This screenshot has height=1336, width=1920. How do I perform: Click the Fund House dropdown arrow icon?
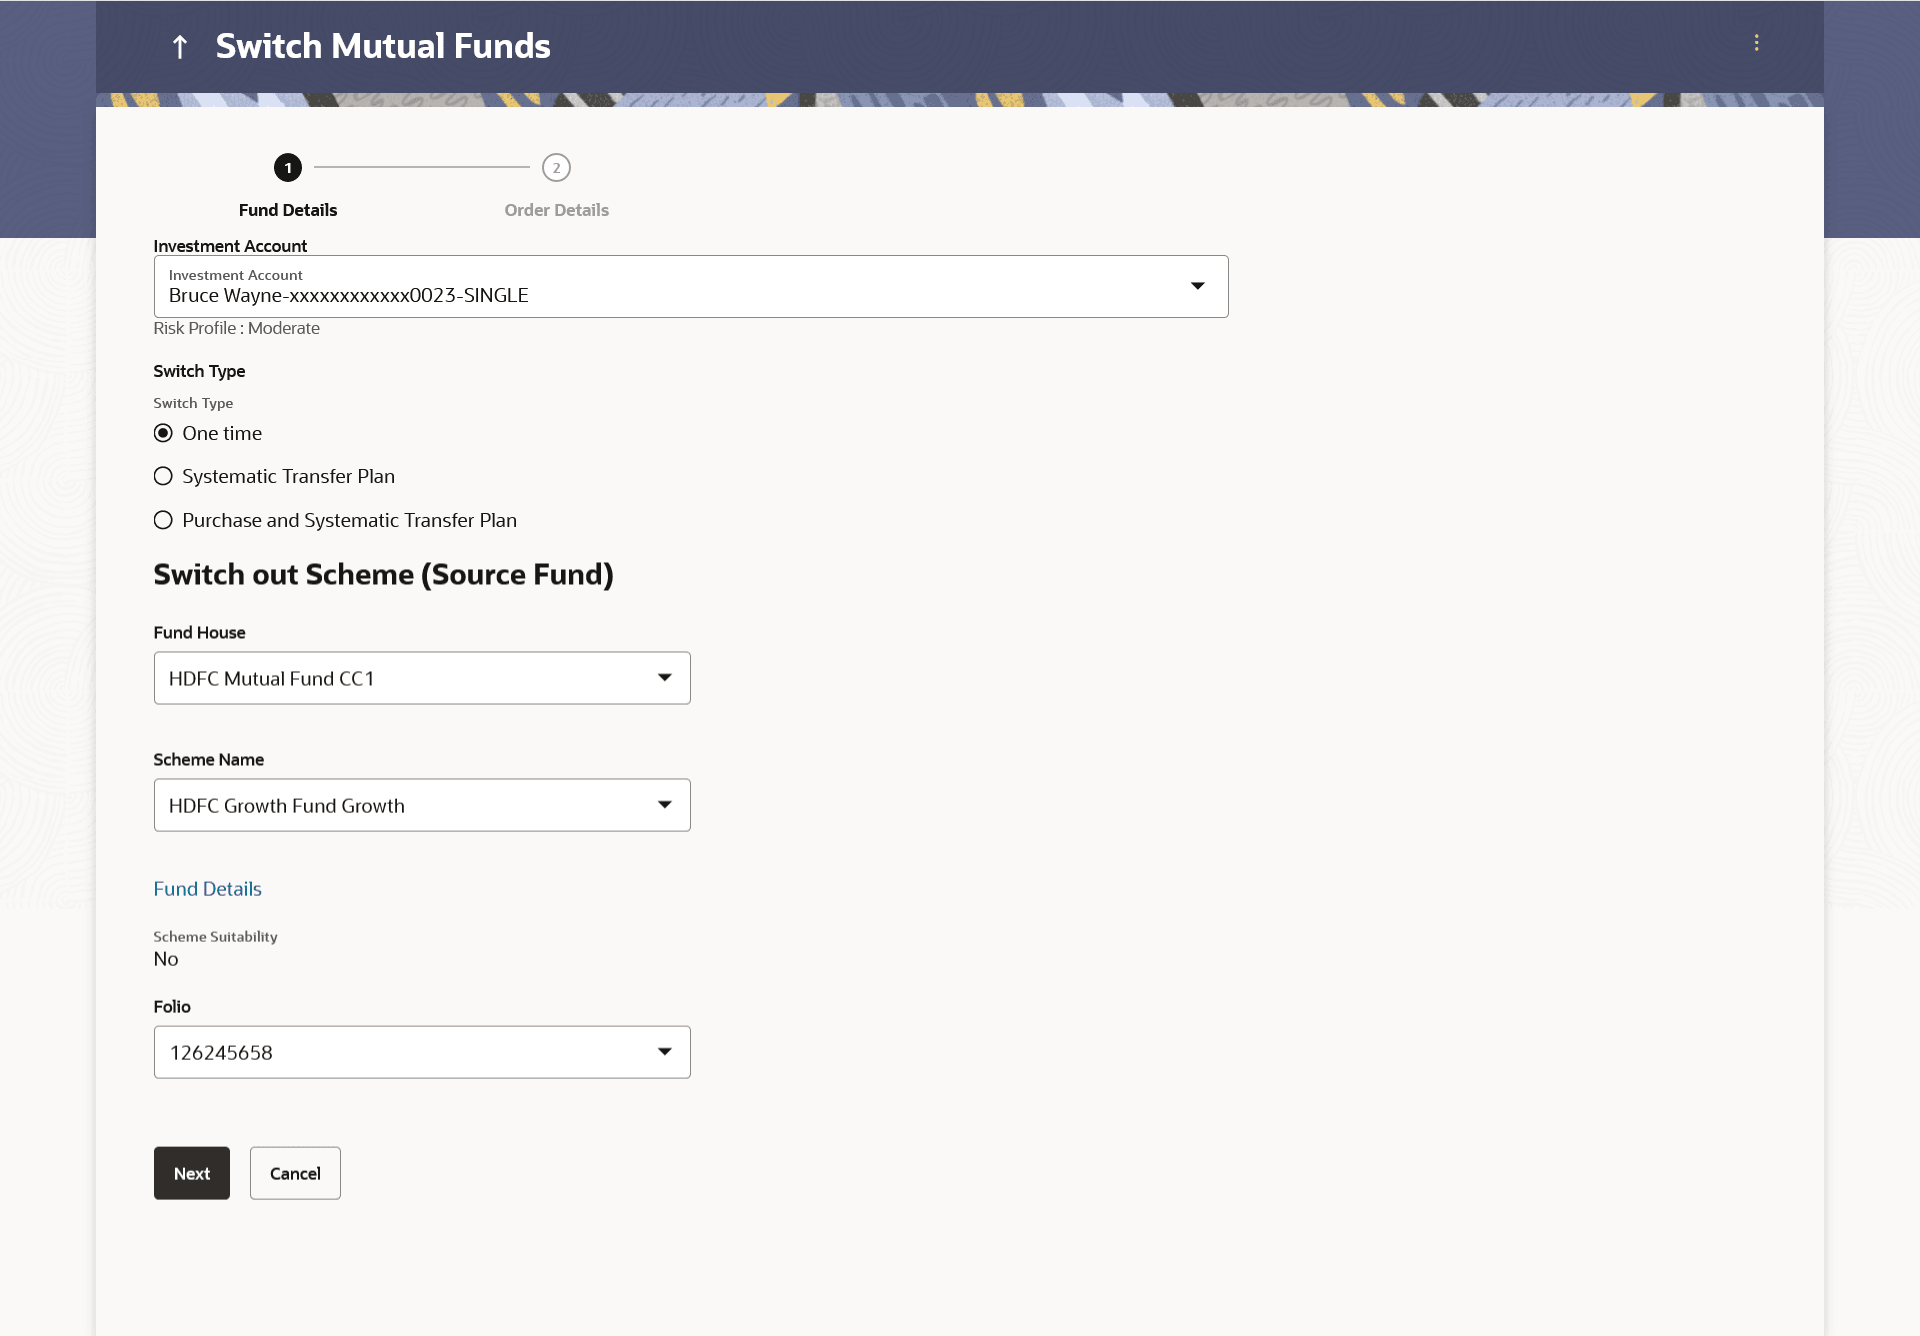coord(664,678)
